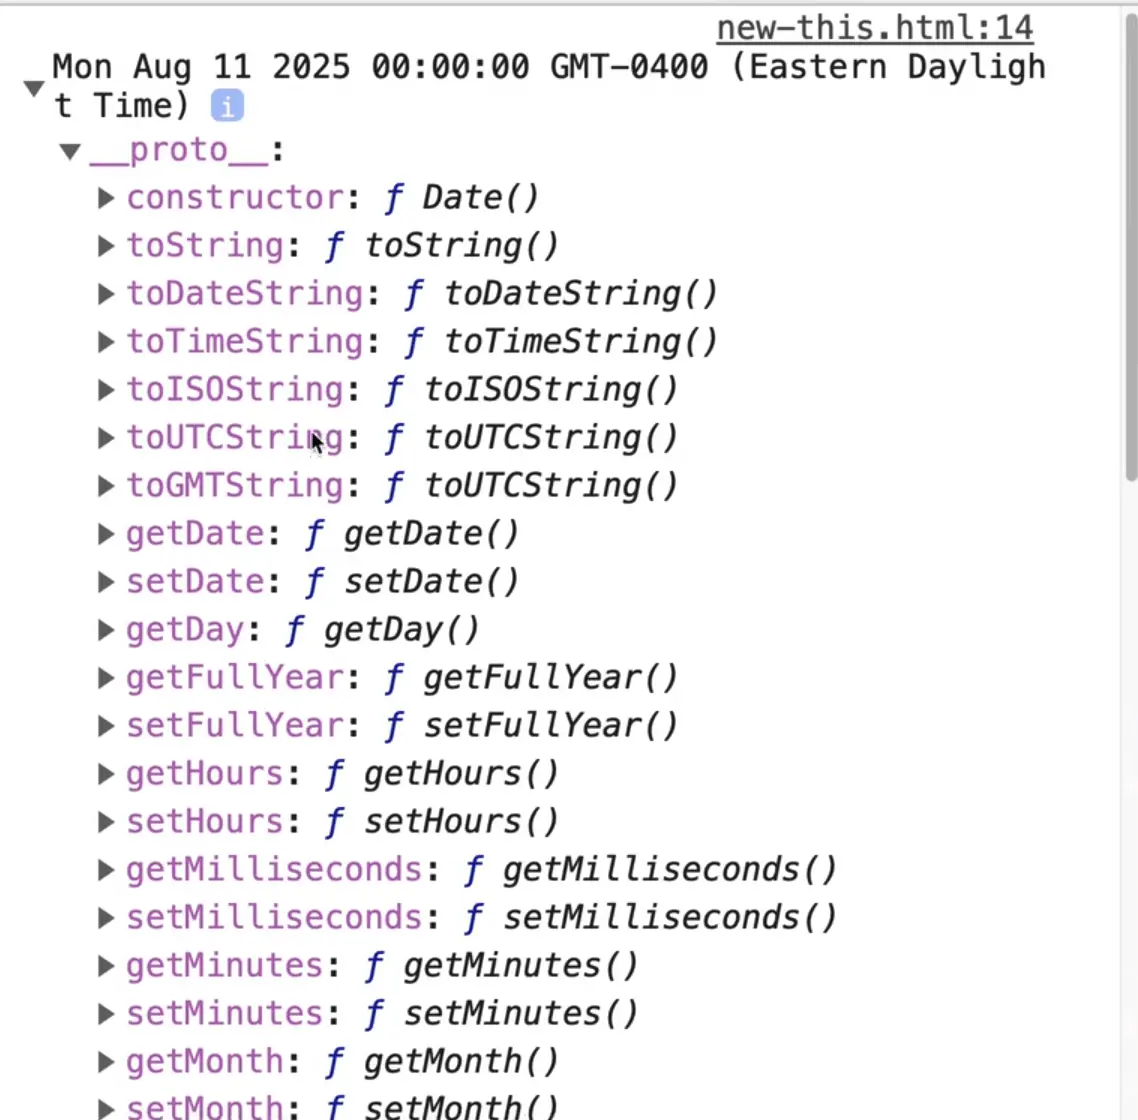Expand the setDate function entry
The height and width of the screenshot is (1120, 1138).
click(106, 582)
